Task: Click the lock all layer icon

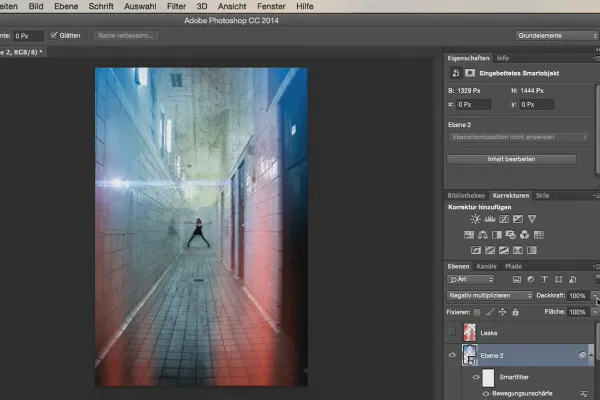Action: pyautogui.click(x=516, y=312)
